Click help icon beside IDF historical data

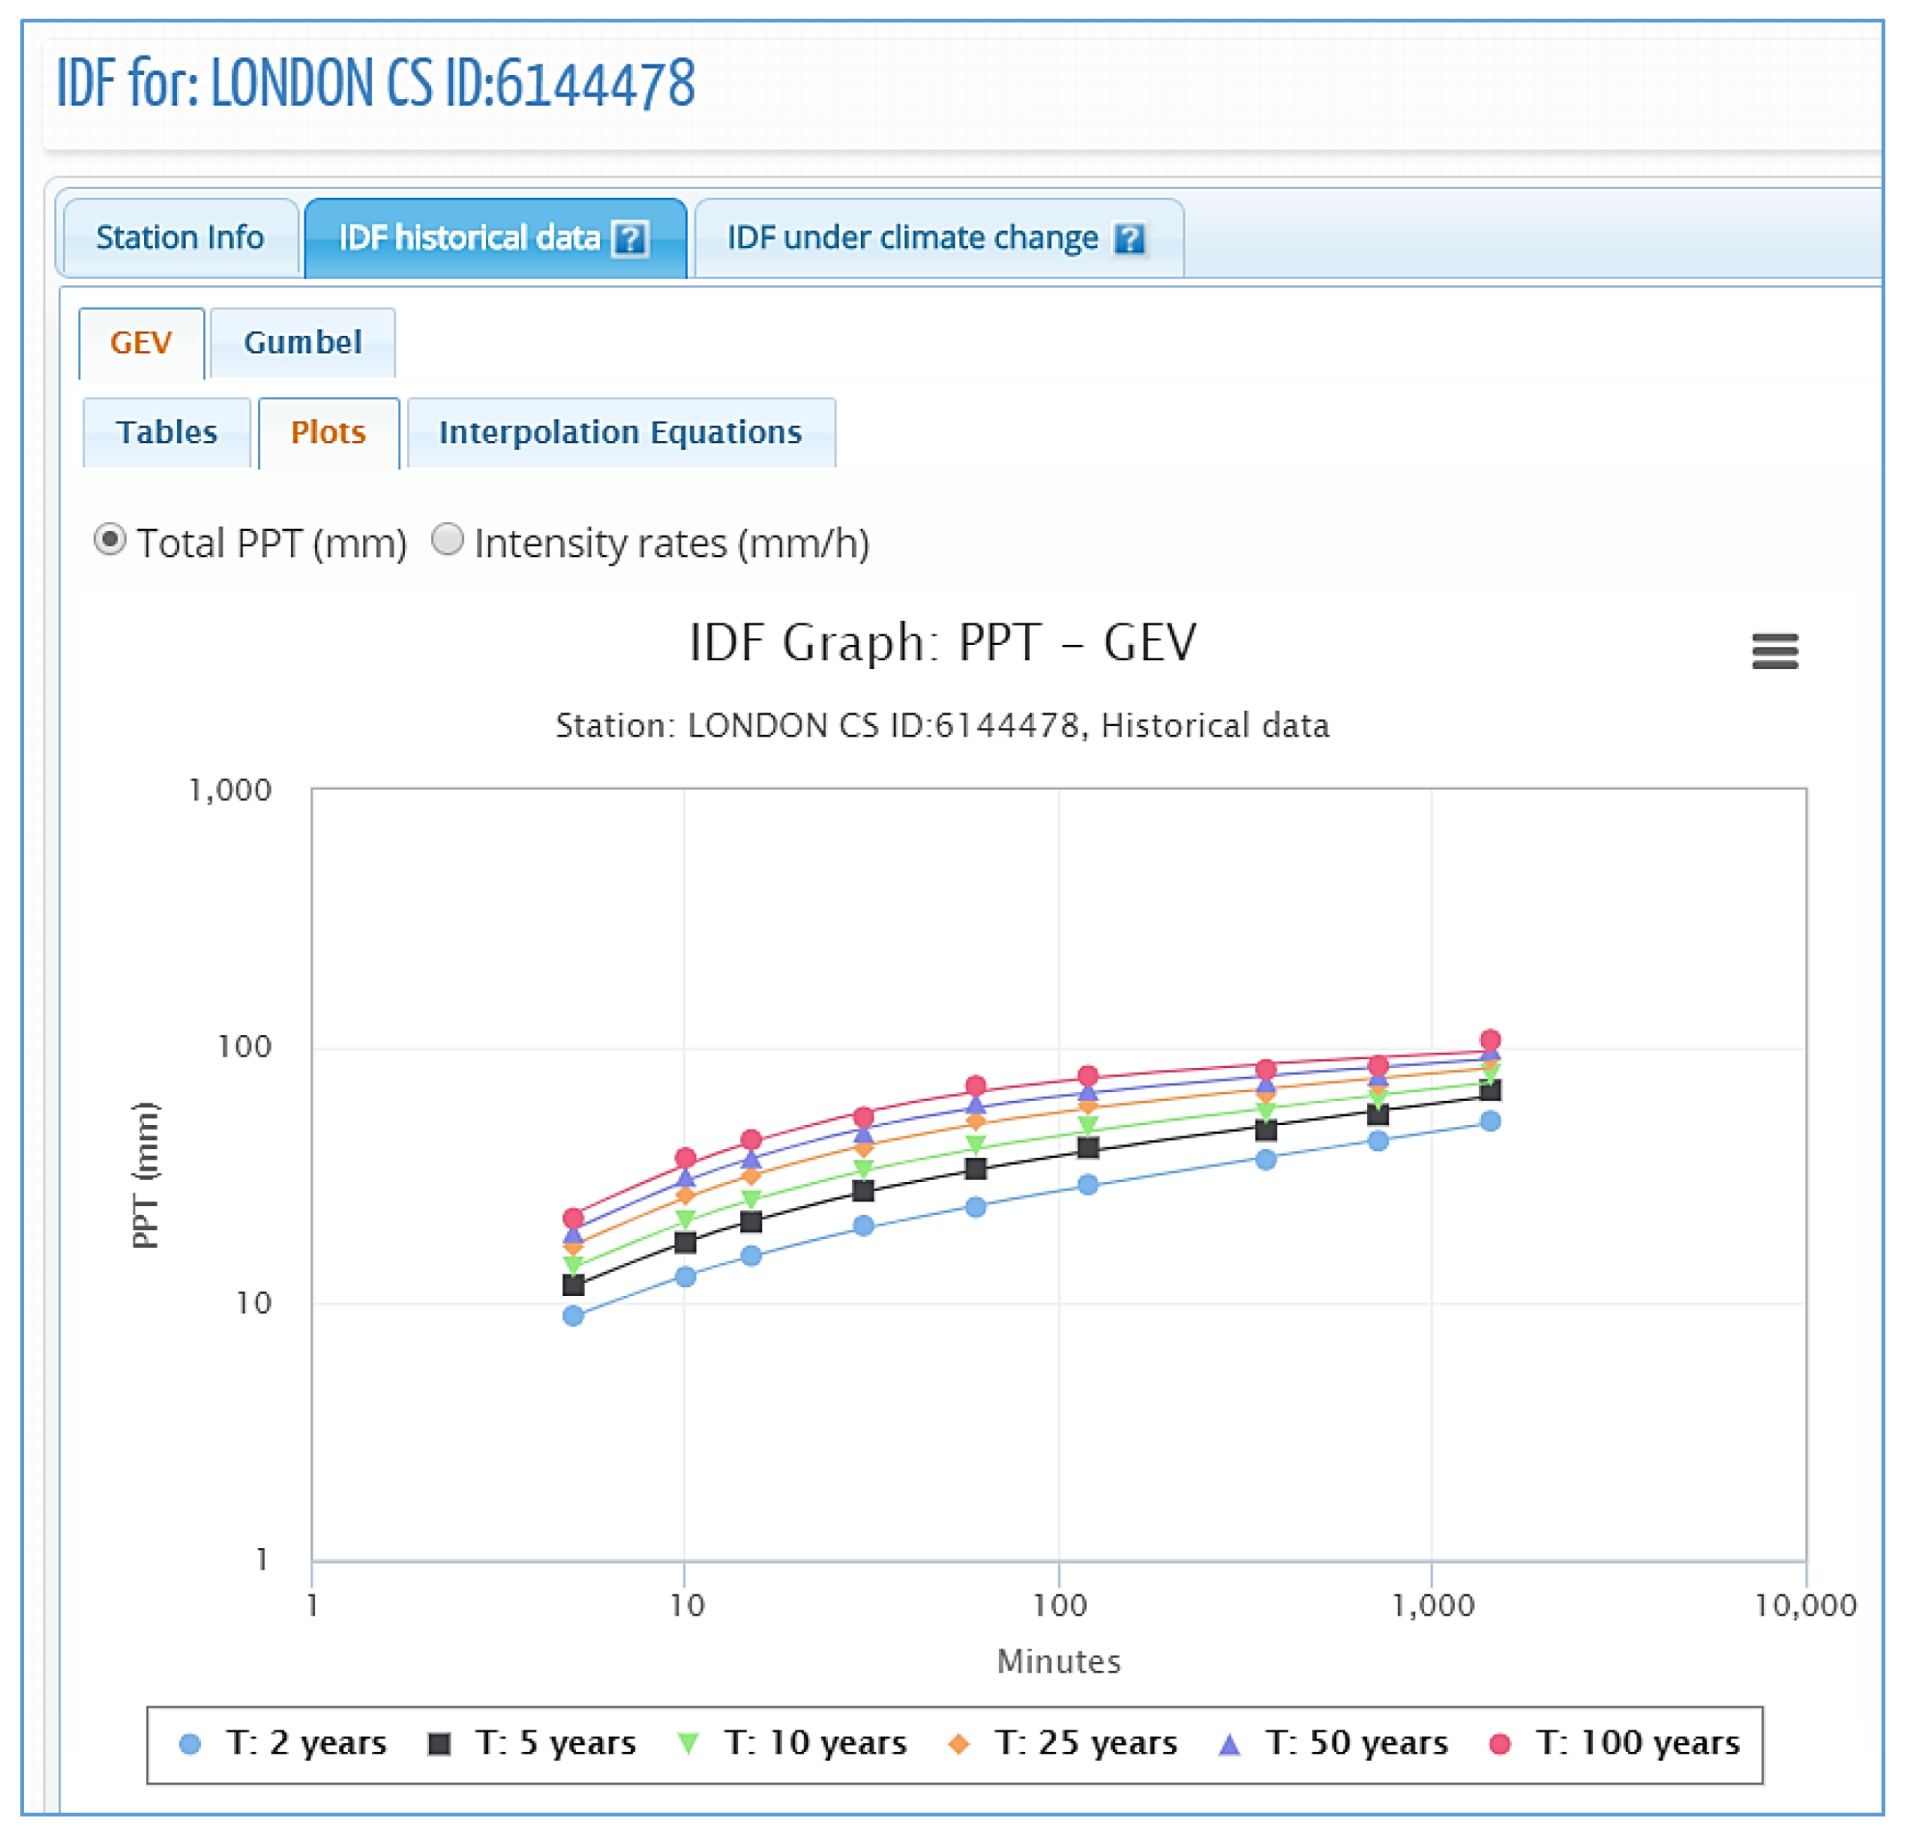point(630,239)
